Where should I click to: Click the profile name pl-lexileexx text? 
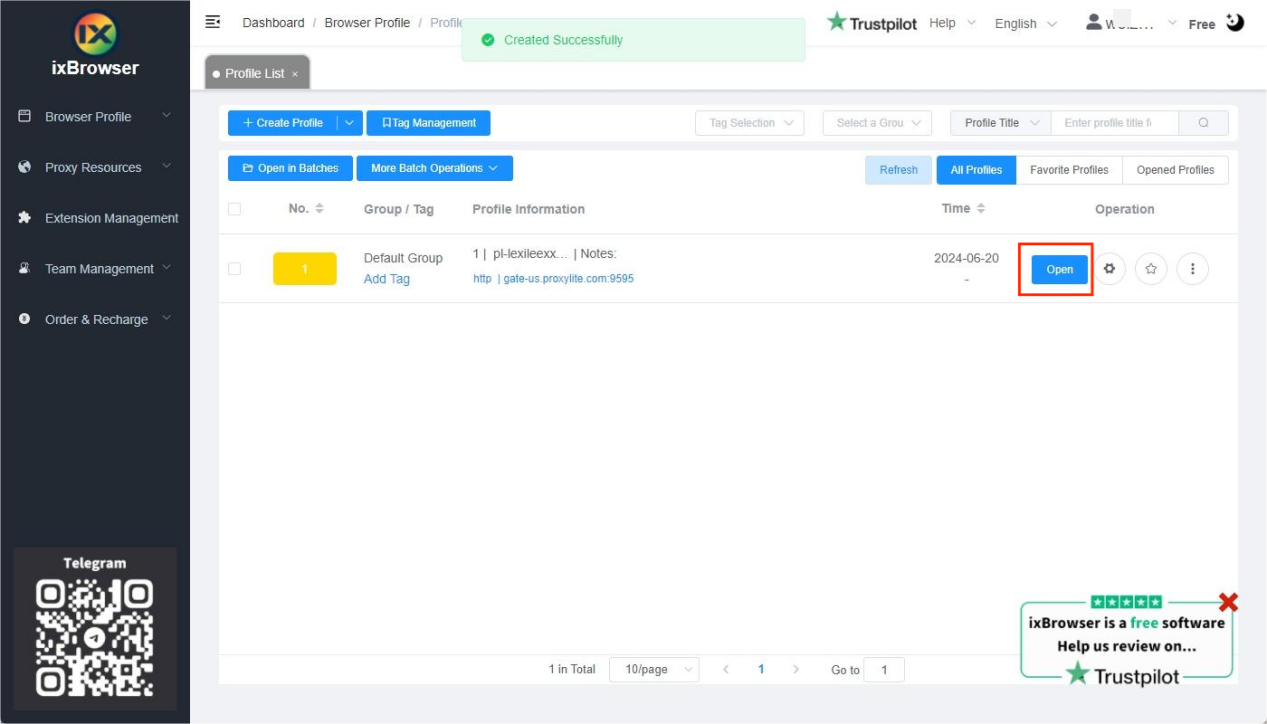coord(530,254)
